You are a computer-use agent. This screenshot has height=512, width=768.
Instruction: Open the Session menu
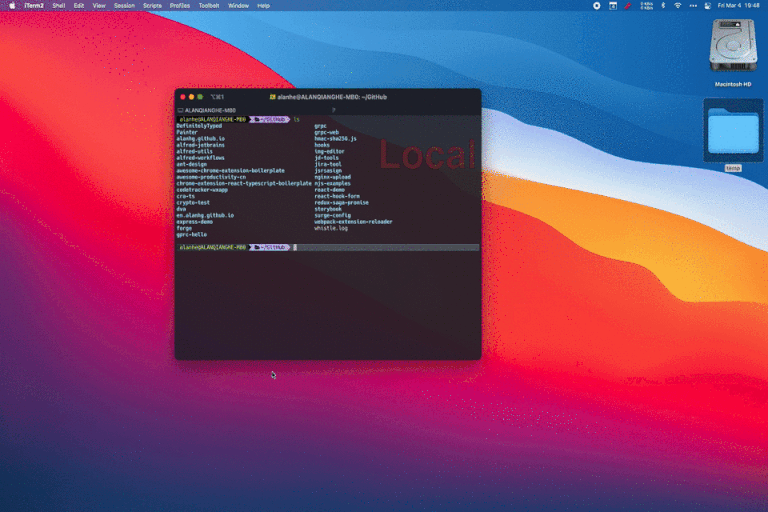tap(124, 5)
